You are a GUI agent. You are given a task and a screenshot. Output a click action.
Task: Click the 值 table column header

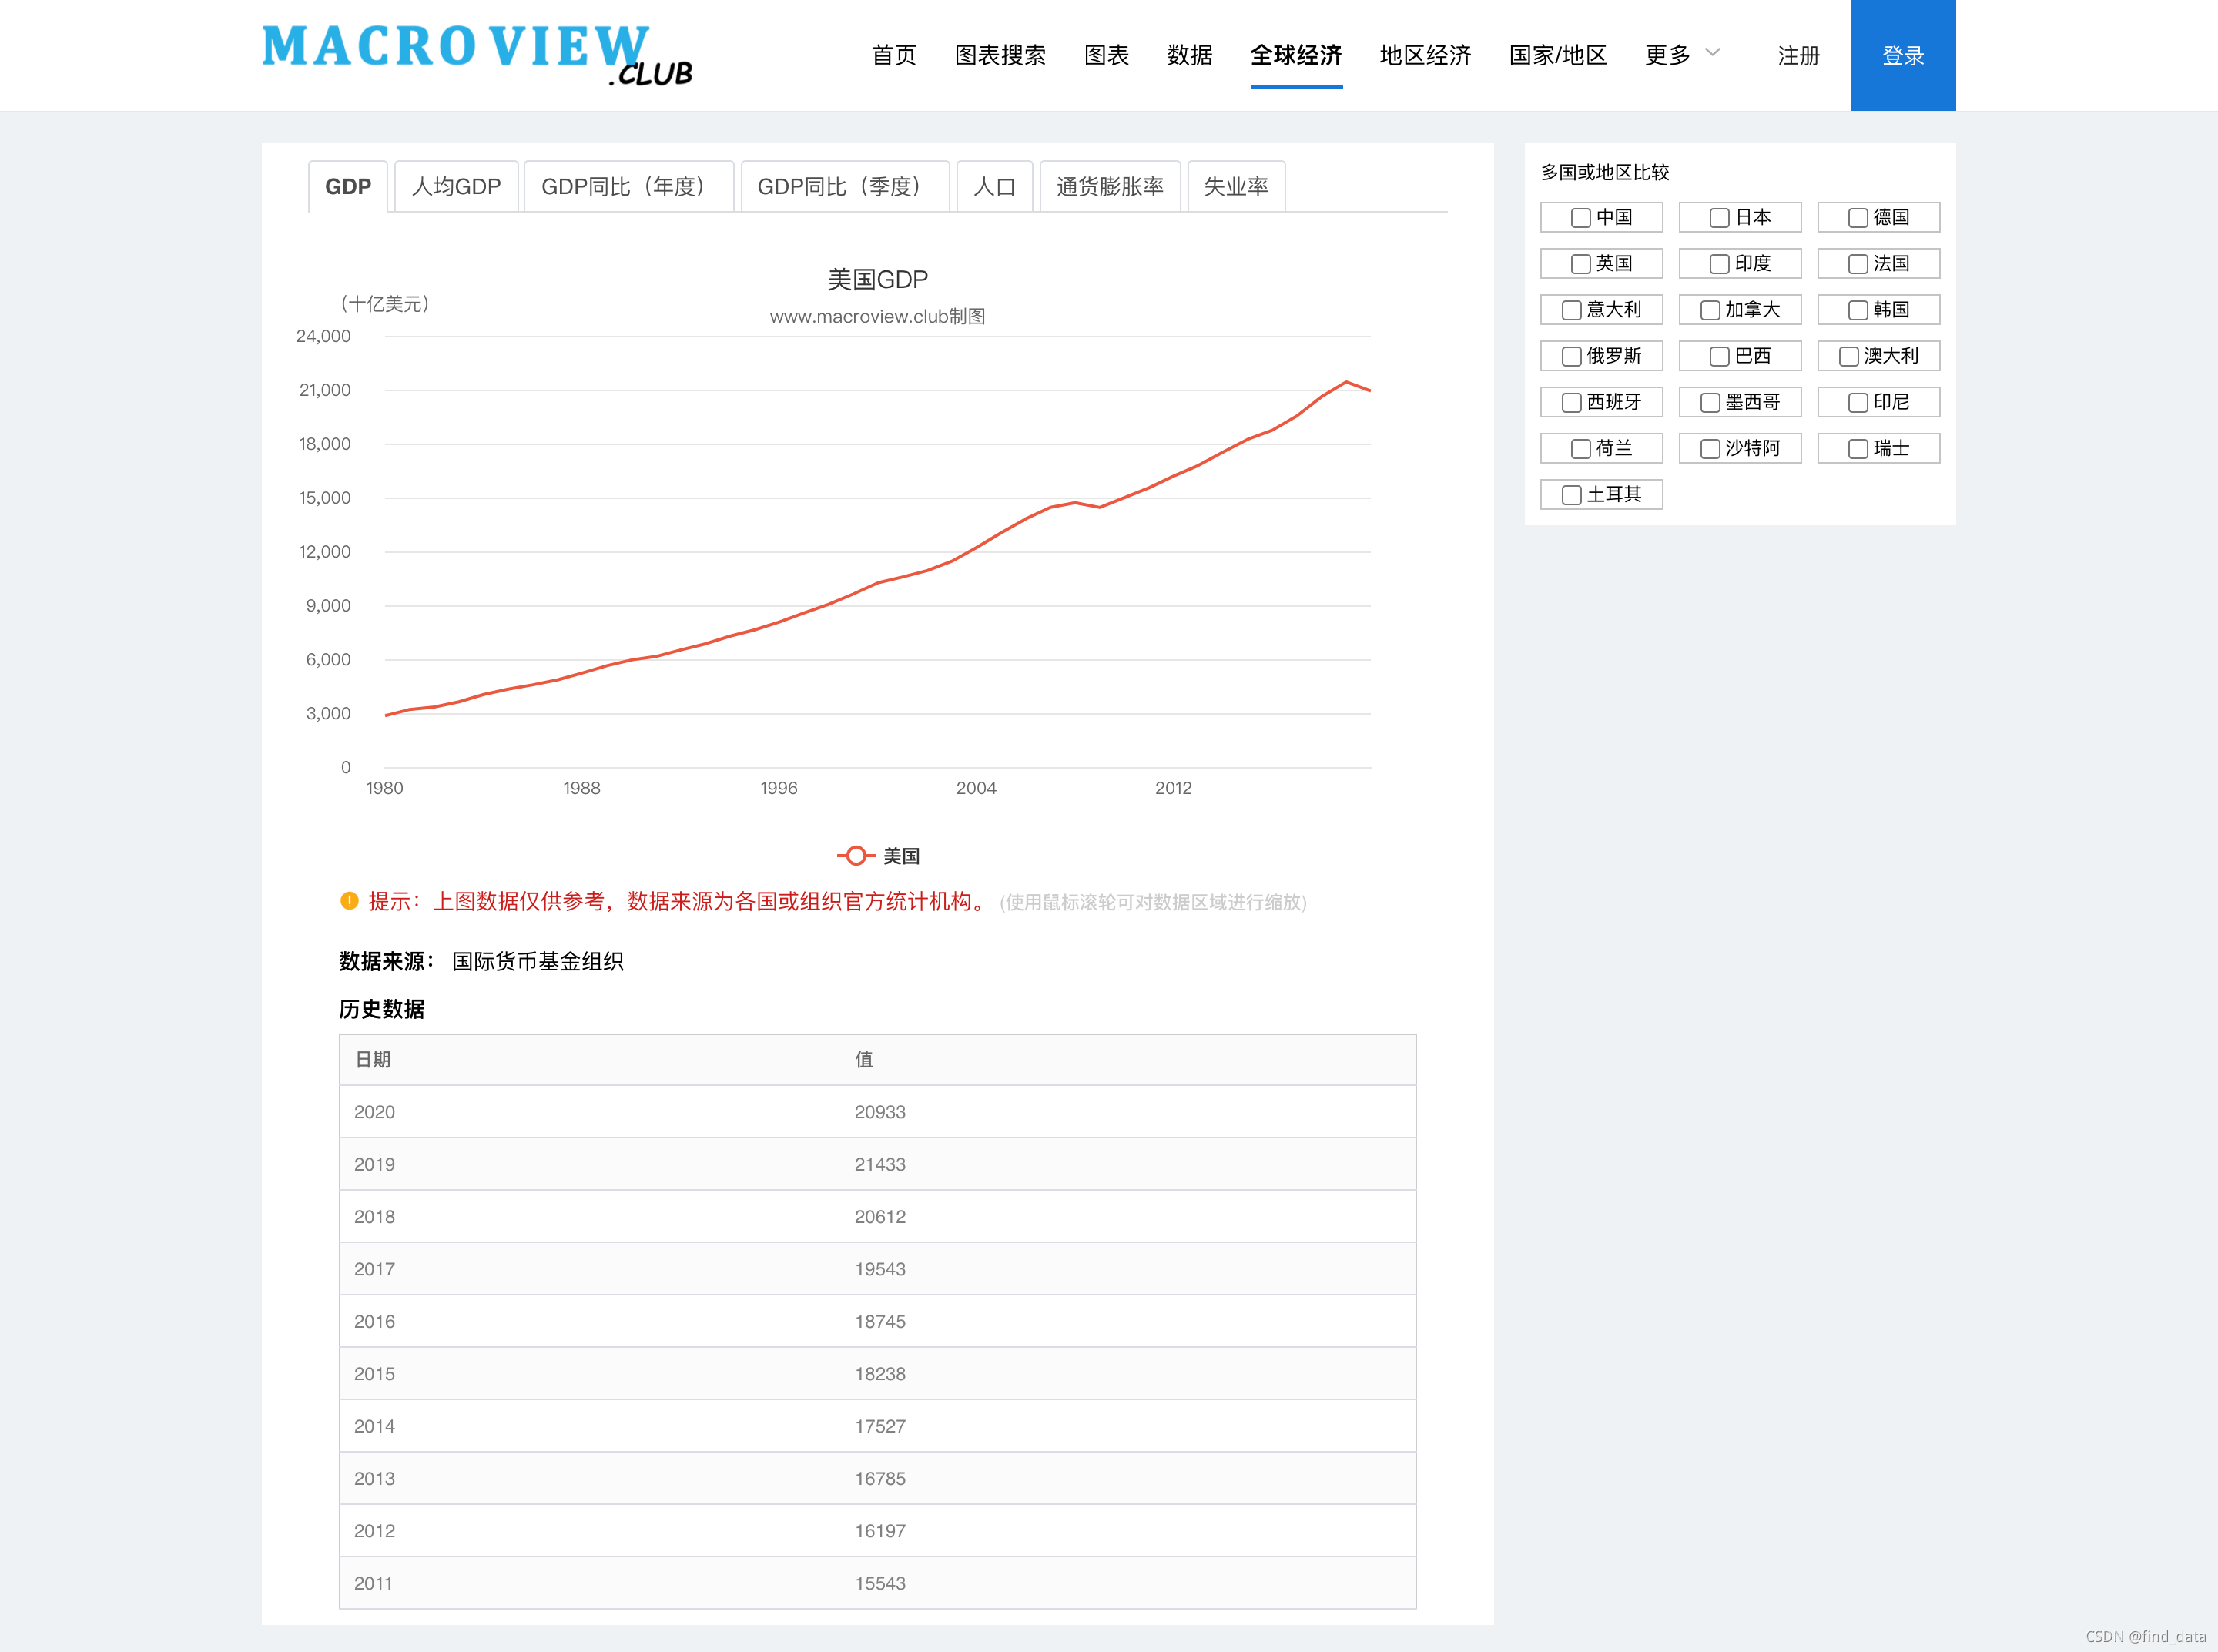864,1059
